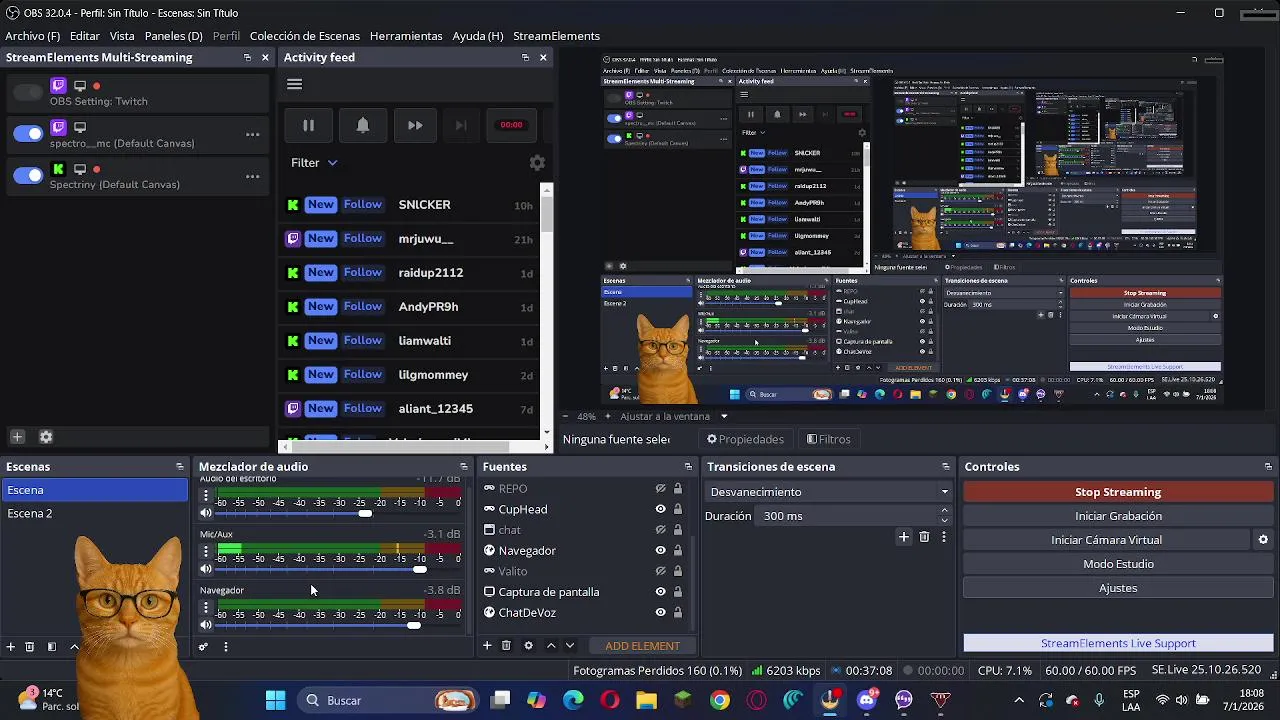Open the Herramientas menu
Screen dimensions: 1280x720
coord(406,36)
